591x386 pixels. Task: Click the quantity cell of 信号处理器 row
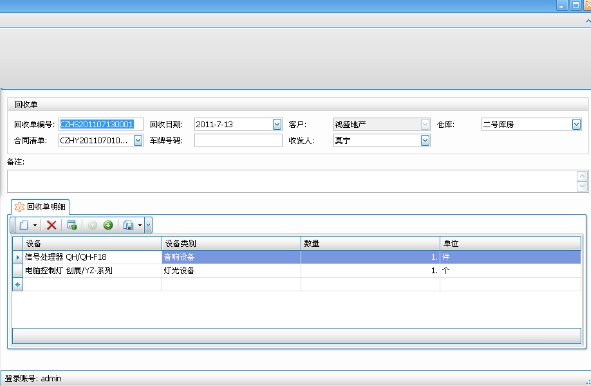click(370, 257)
